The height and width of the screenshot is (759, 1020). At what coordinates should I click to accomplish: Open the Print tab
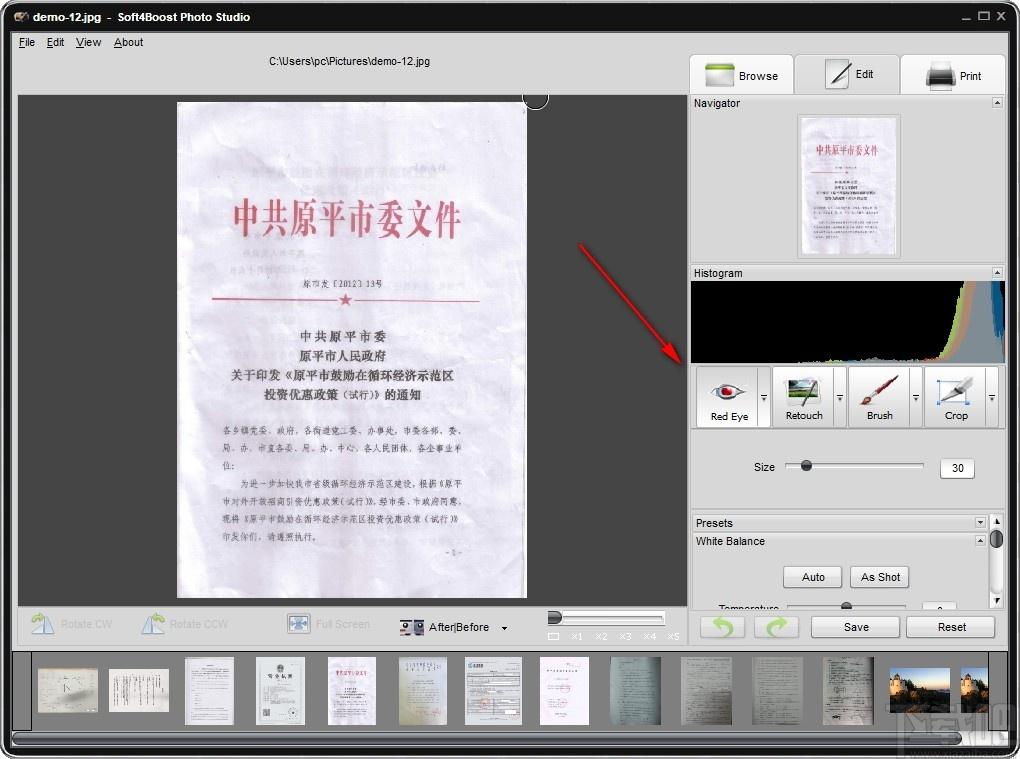click(x=953, y=75)
